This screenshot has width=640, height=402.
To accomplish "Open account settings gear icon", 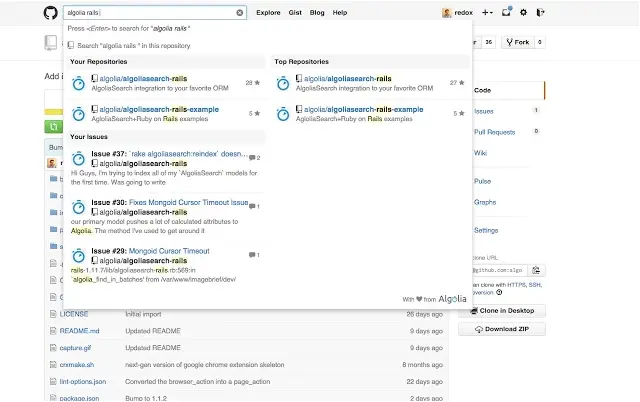I will [x=523, y=13].
